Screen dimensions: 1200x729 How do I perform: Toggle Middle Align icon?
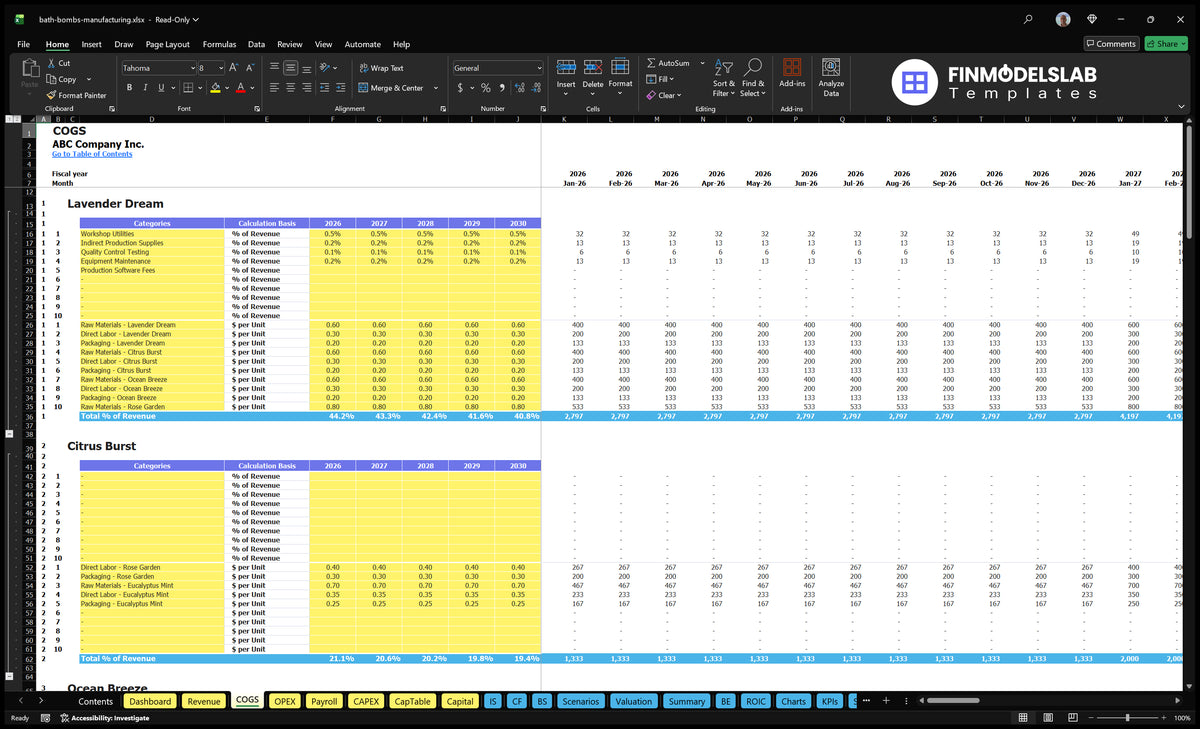[290, 68]
